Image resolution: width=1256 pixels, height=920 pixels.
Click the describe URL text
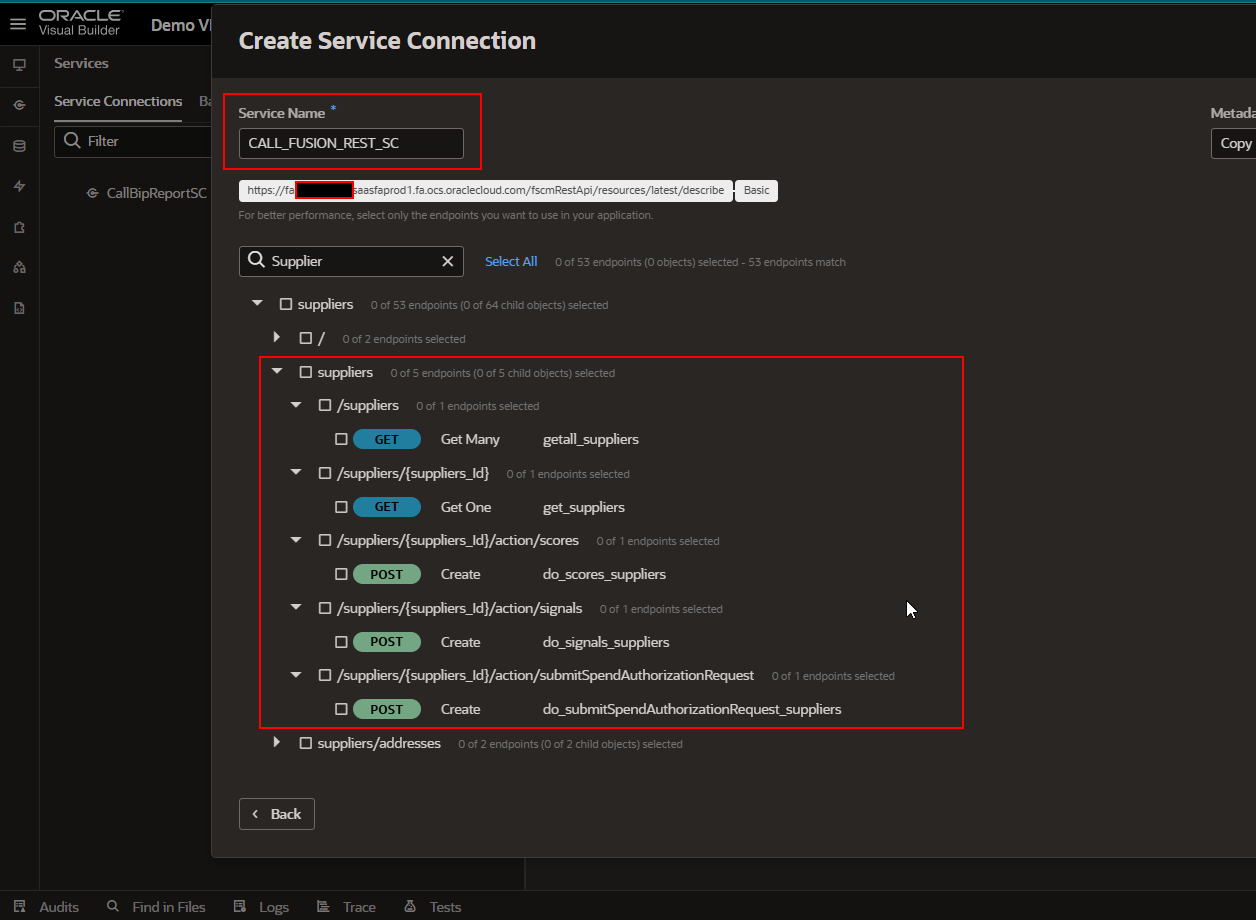click(x=486, y=190)
